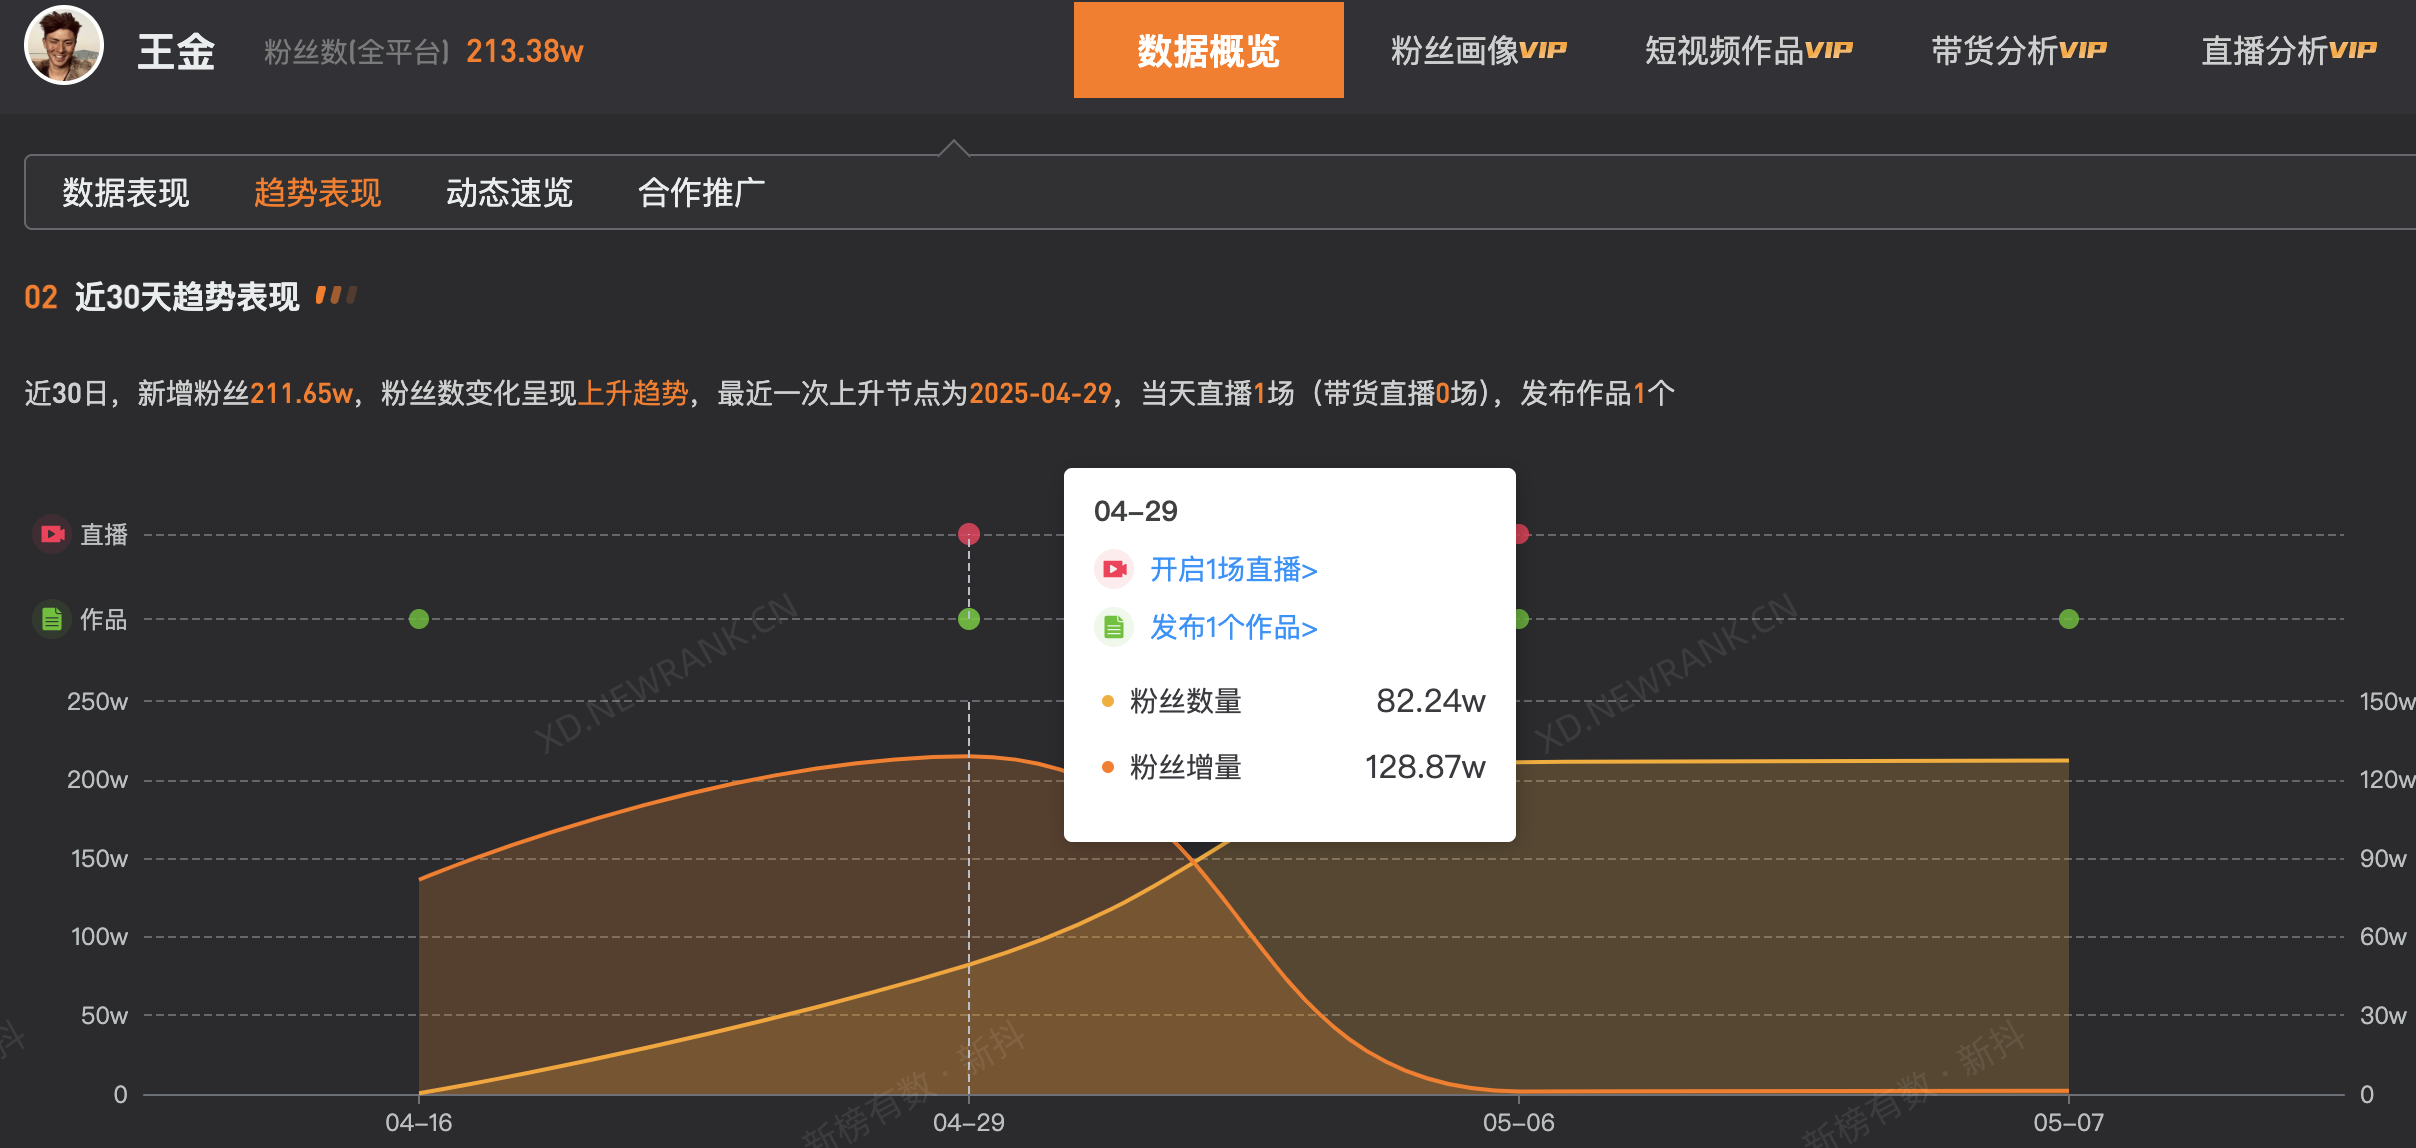Go to the 带货分析 VIP tab
The image size is (2416, 1148).
(x=2018, y=50)
